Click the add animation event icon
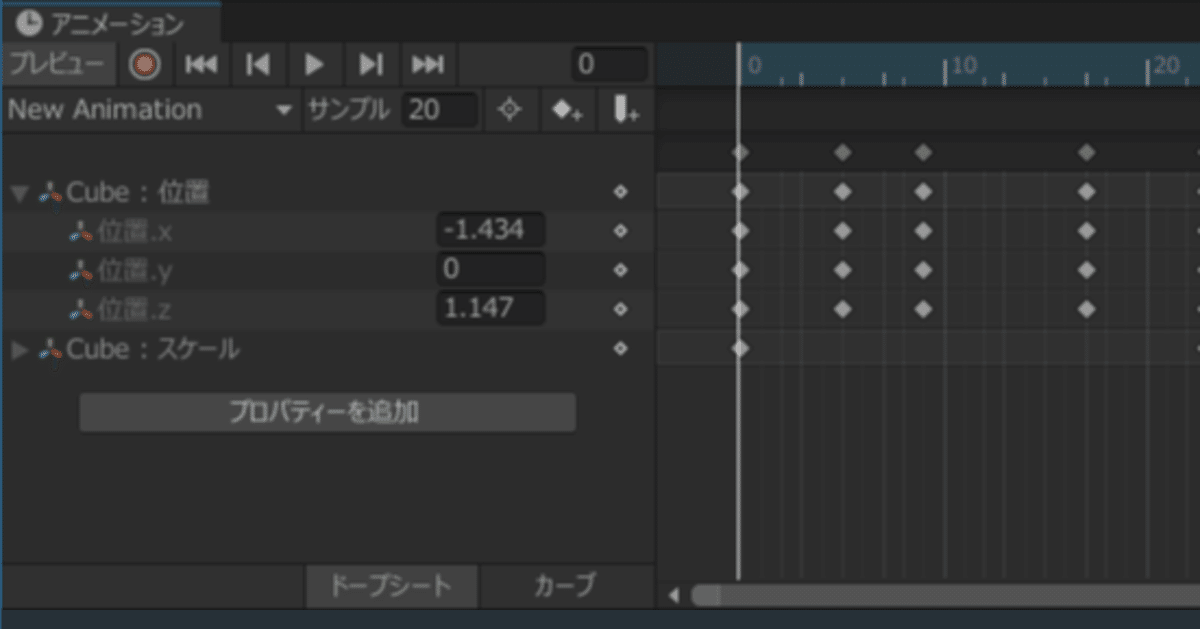 coord(622,110)
